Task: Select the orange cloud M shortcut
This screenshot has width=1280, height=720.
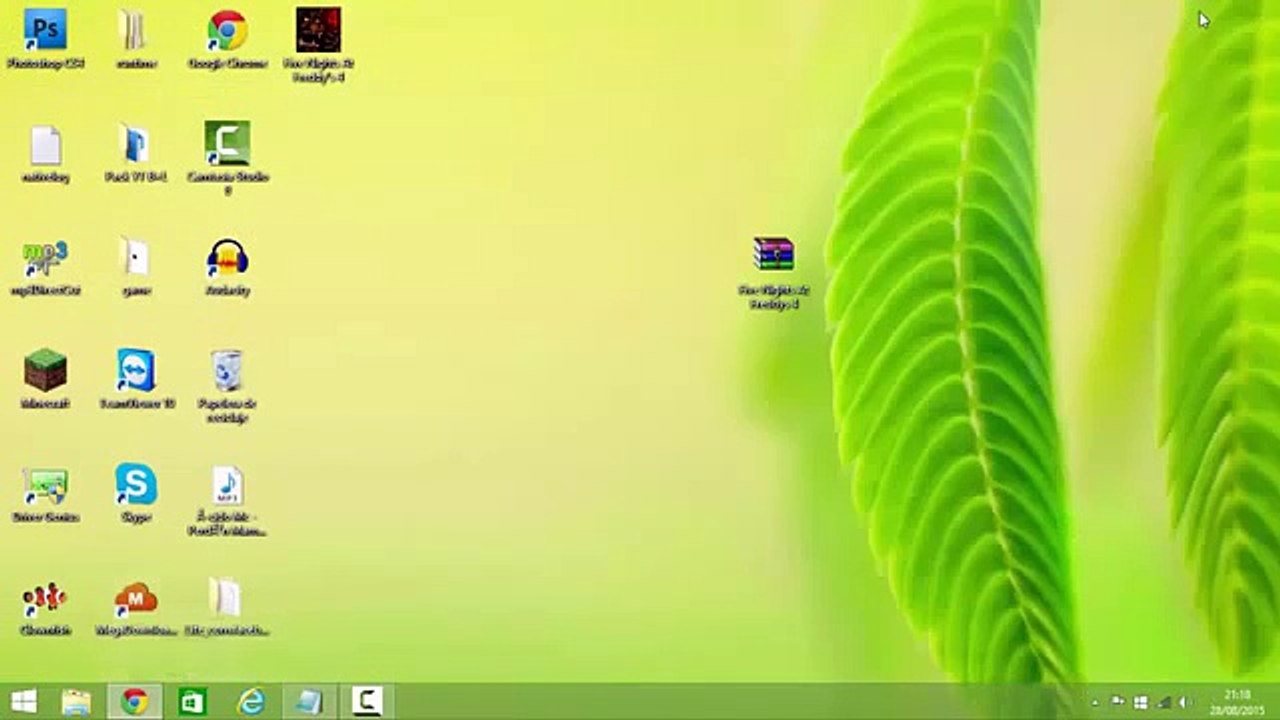Action: tap(136, 598)
